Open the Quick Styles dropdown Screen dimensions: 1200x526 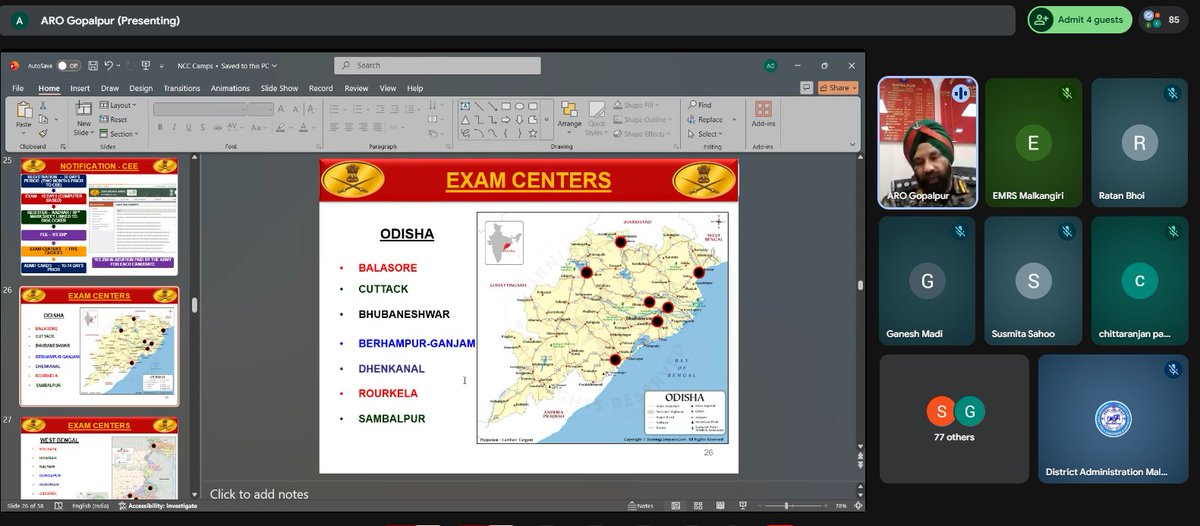pyautogui.click(x=596, y=120)
